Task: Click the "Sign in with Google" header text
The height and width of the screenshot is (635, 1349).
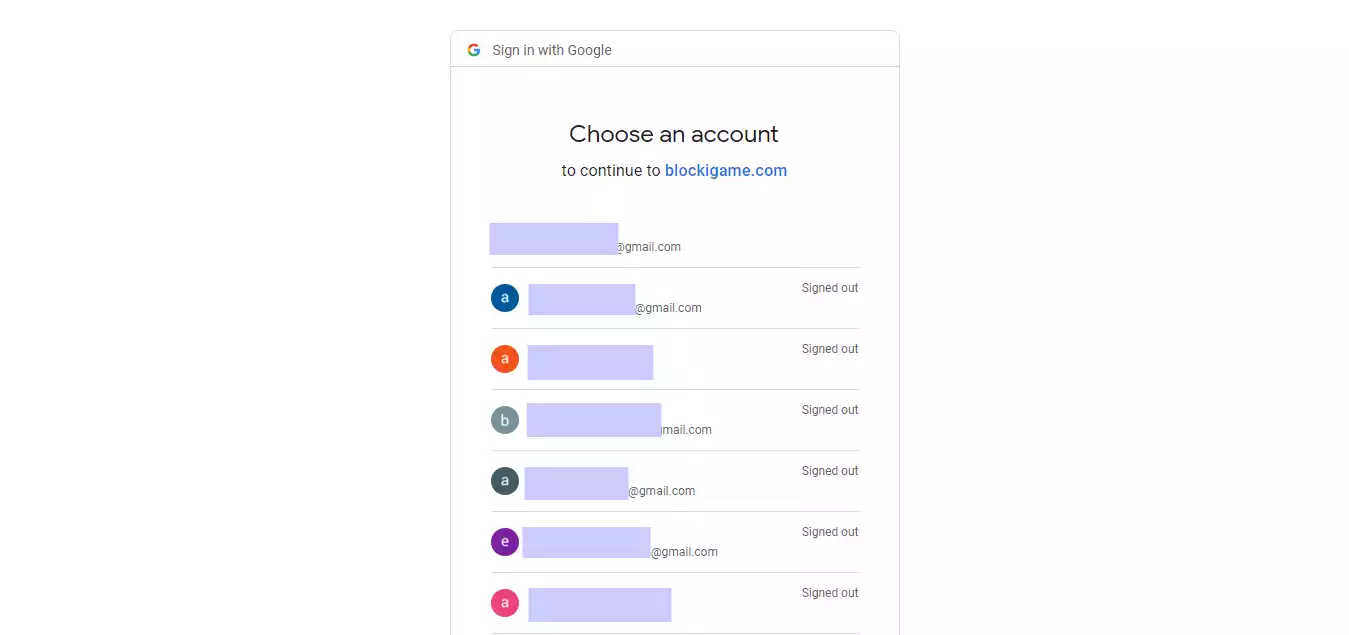Action: pos(552,50)
